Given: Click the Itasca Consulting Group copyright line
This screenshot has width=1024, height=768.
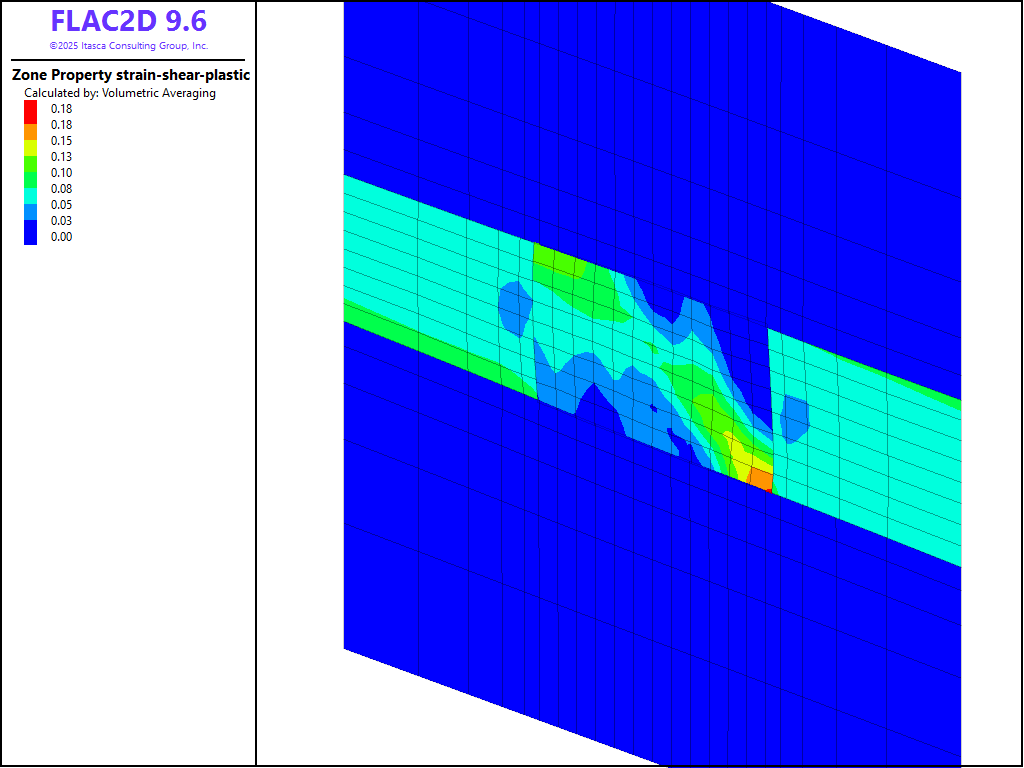Looking at the screenshot, I should coord(128,46).
